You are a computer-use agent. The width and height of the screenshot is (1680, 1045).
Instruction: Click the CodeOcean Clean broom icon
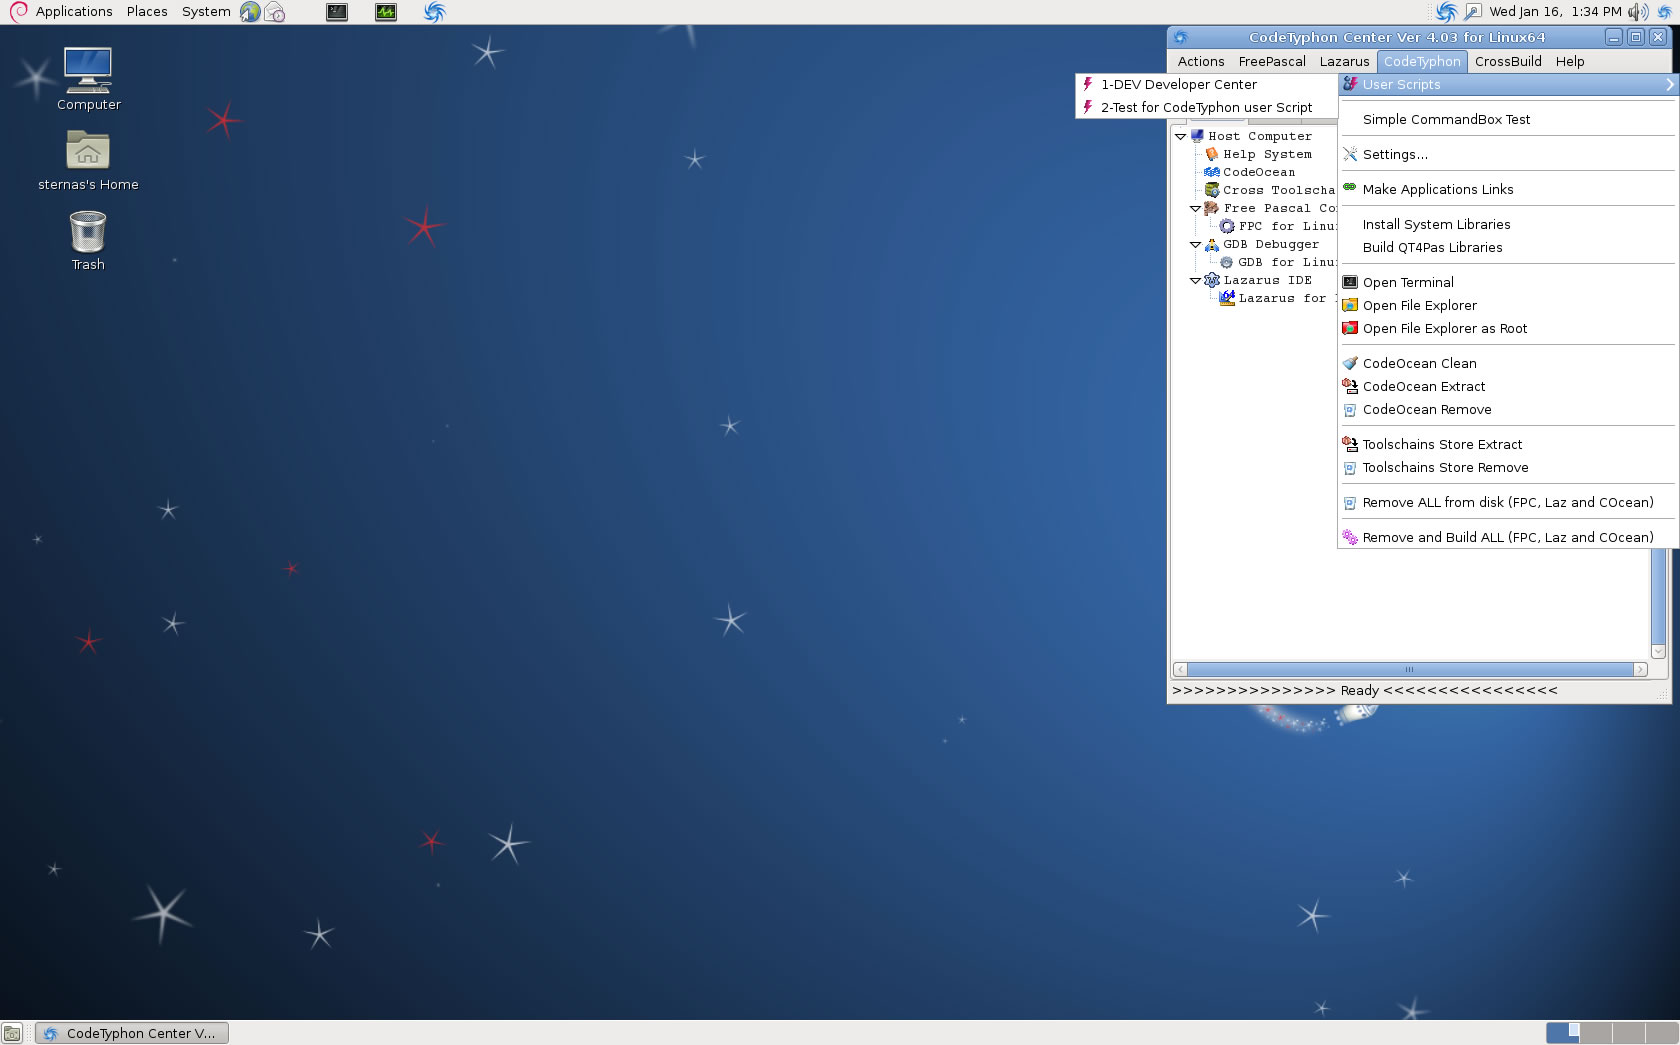point(1350,363)
